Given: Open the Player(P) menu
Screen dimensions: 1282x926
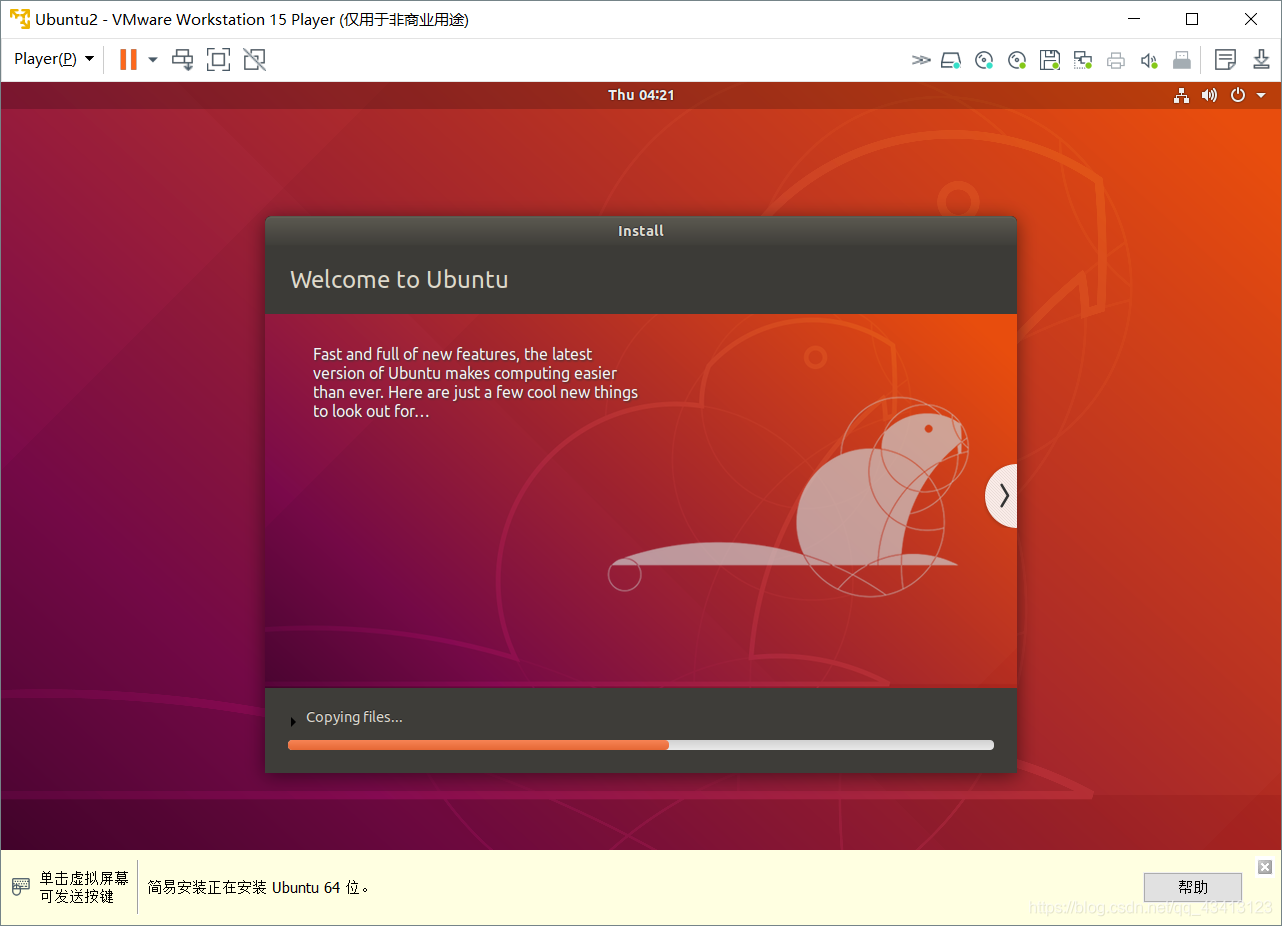Looking at the screenshot, I should click(54, 59).
